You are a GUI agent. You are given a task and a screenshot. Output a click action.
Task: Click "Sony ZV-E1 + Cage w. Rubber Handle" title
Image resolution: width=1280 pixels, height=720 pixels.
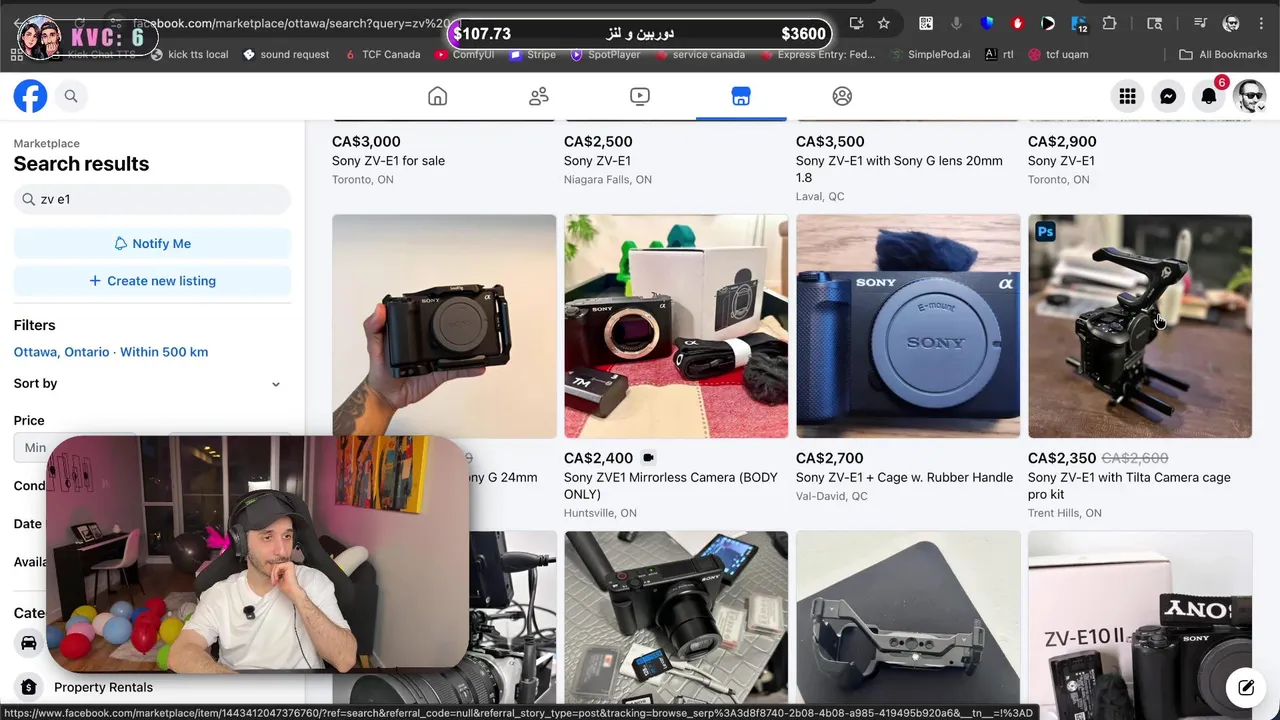[x=904, y=477]
